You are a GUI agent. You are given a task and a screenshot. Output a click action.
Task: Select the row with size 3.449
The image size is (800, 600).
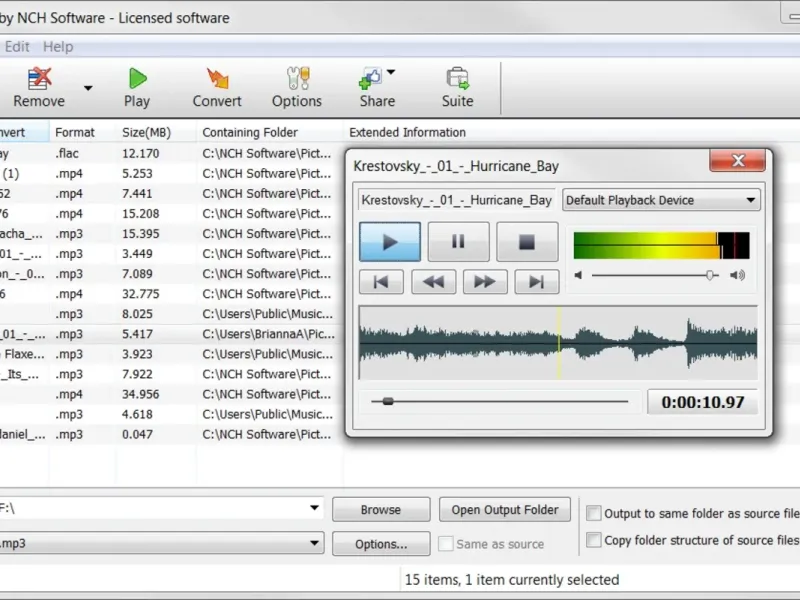(171, 254)
